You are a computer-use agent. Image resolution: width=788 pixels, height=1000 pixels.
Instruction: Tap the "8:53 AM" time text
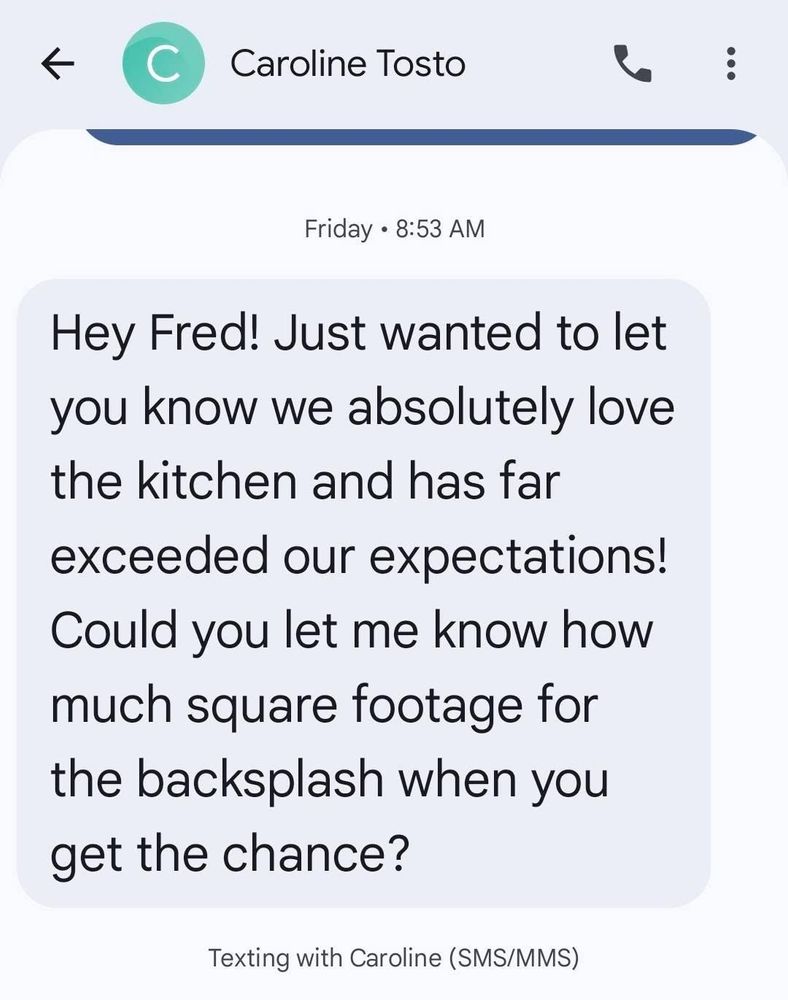click(x=440, y=228)
